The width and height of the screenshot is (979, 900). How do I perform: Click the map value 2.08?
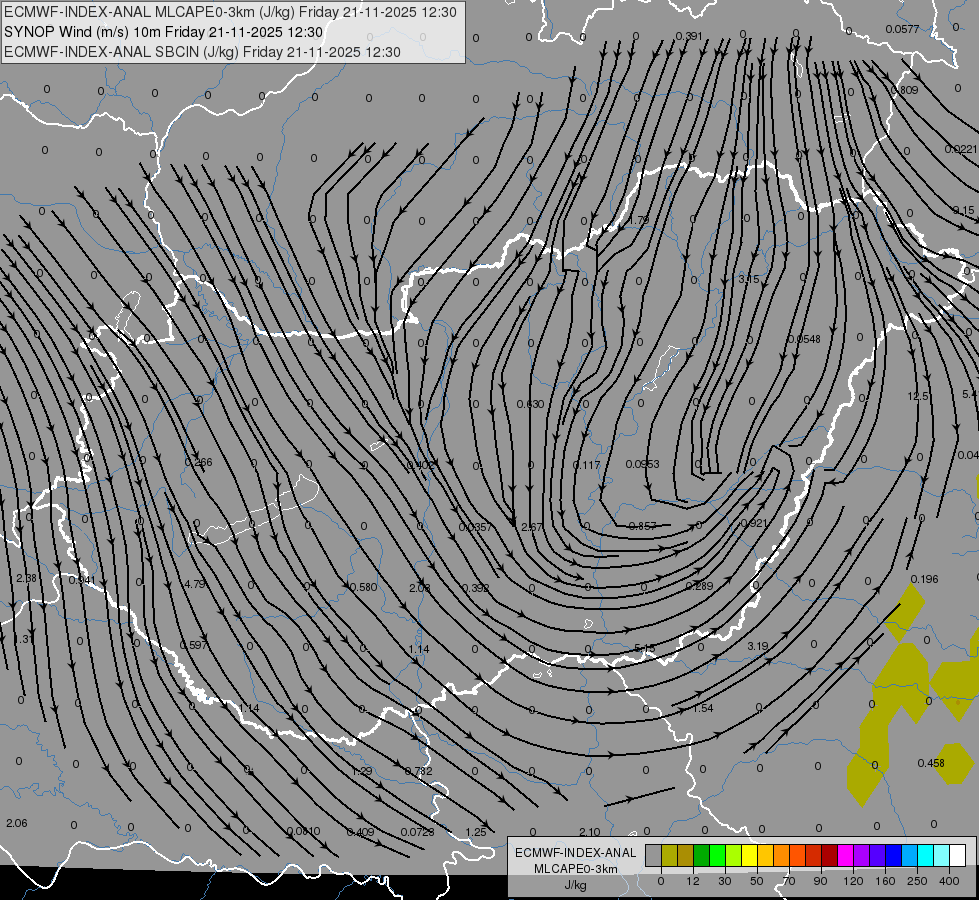pos(420,588)
